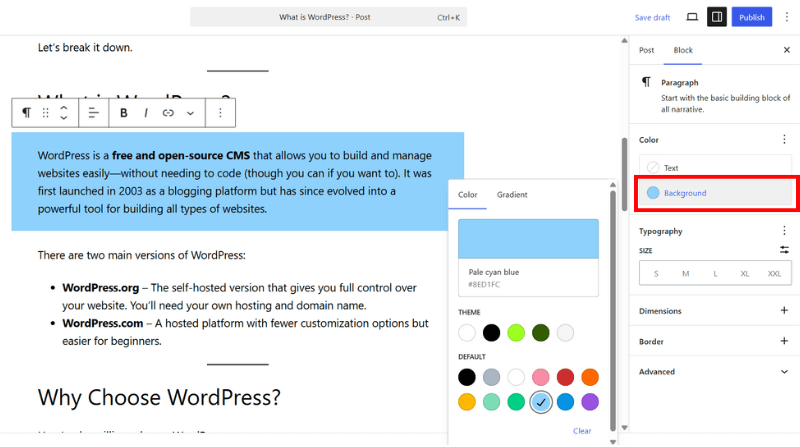Select font size S
This screenshot has width=800, height=447.
coord(656,274)
